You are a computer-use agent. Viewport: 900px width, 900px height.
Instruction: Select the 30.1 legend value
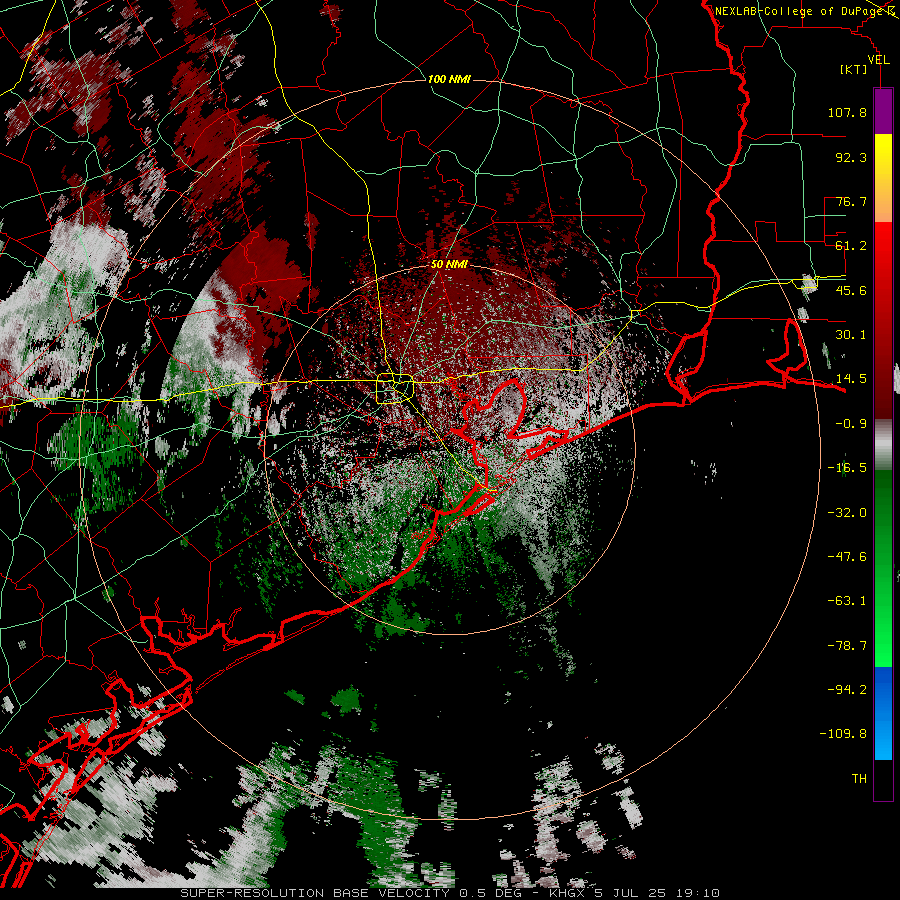click(851, 335)
